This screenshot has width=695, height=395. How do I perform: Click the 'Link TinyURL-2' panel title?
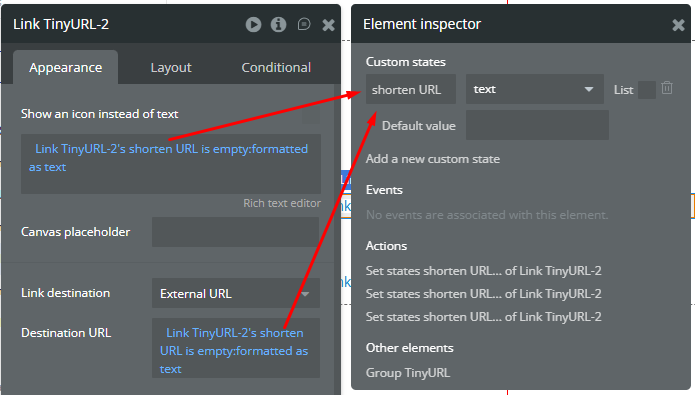click(x=61, y=24)
